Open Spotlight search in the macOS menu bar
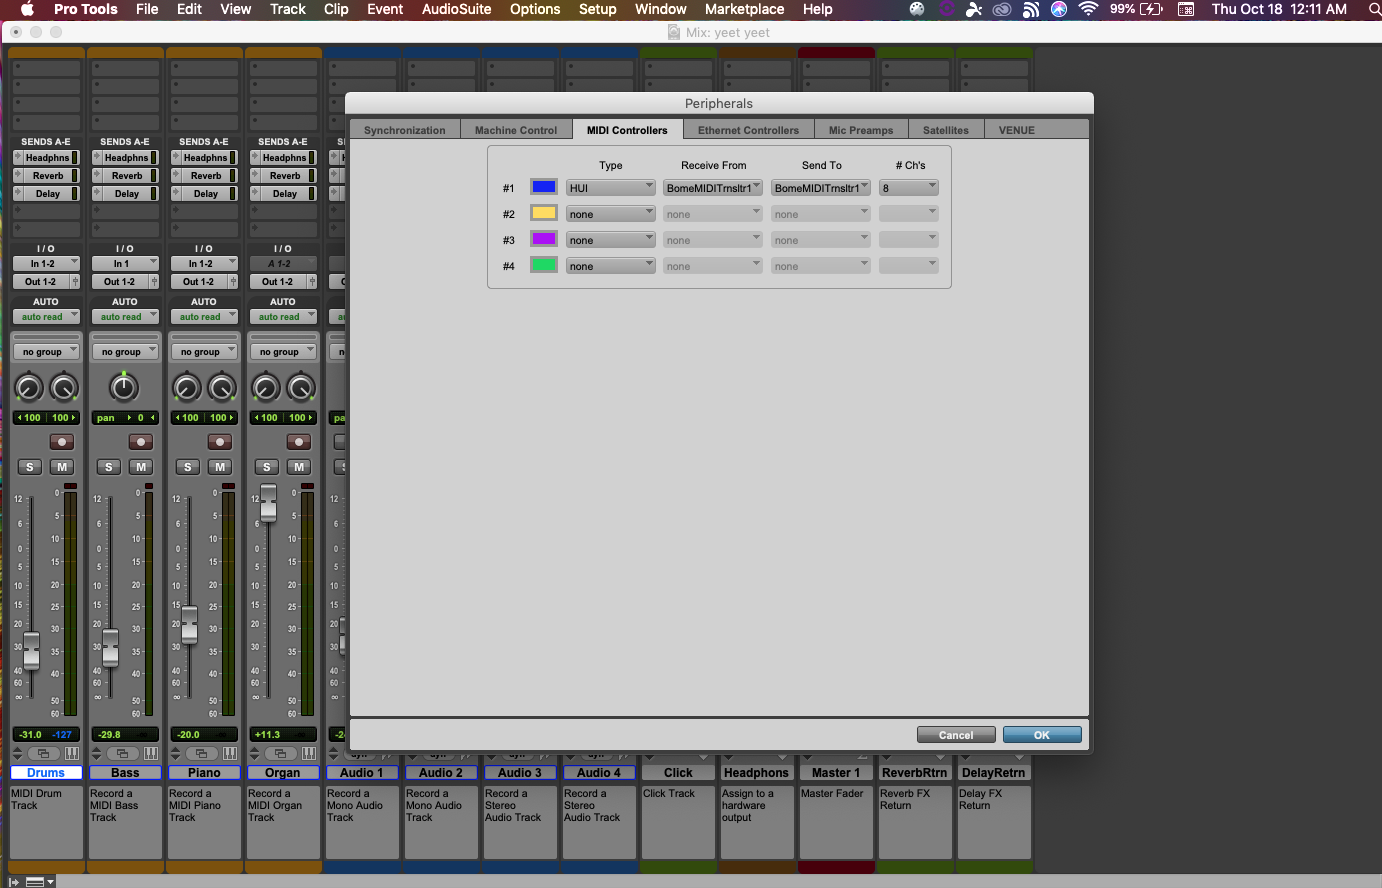 pos(1373,9)
